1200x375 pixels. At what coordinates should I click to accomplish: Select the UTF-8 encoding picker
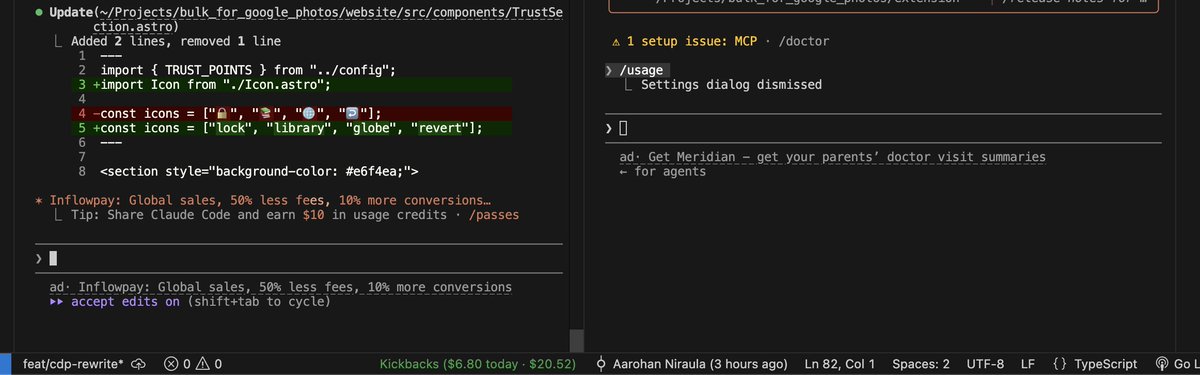tap(985, 364)
